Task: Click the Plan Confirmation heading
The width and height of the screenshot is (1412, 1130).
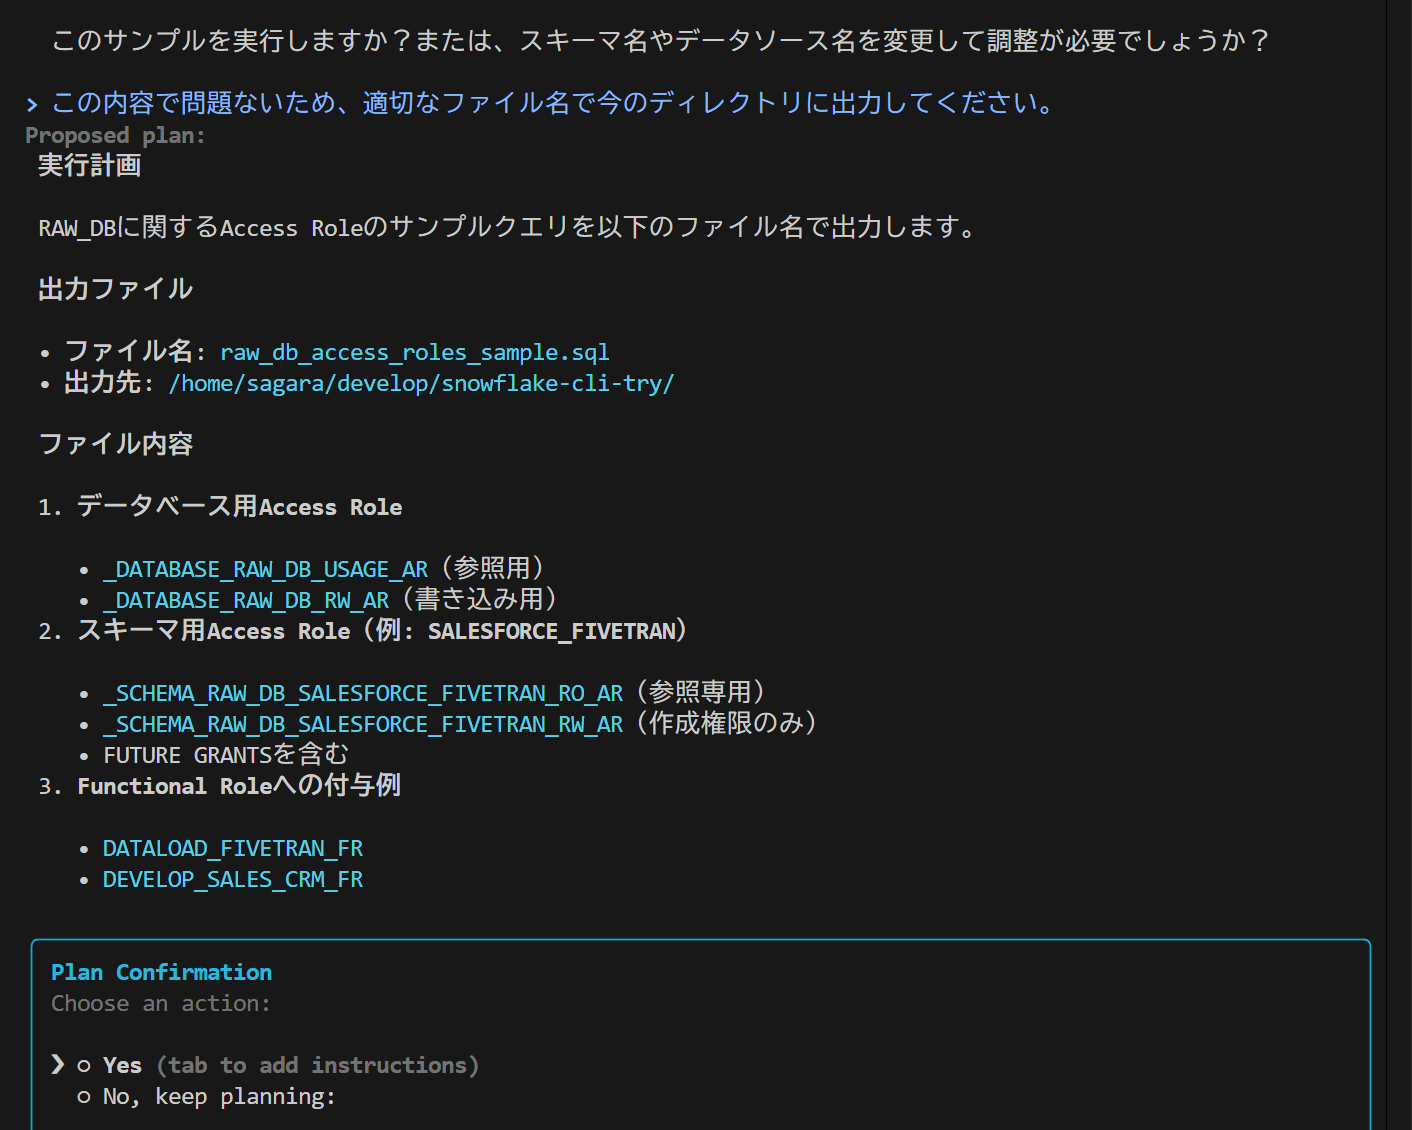Action: point(161,973)
